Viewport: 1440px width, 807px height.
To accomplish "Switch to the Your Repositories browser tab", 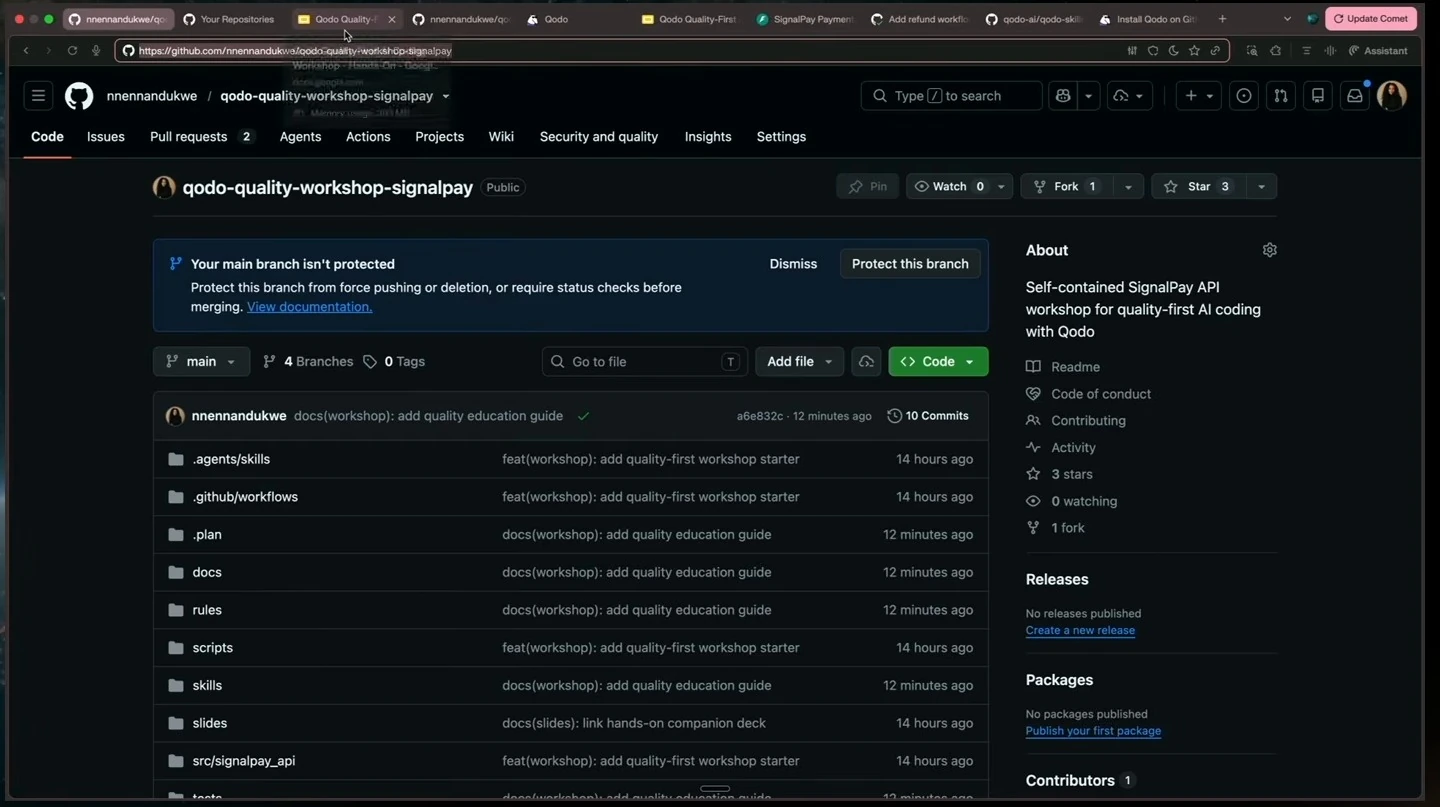I will 229,19.
